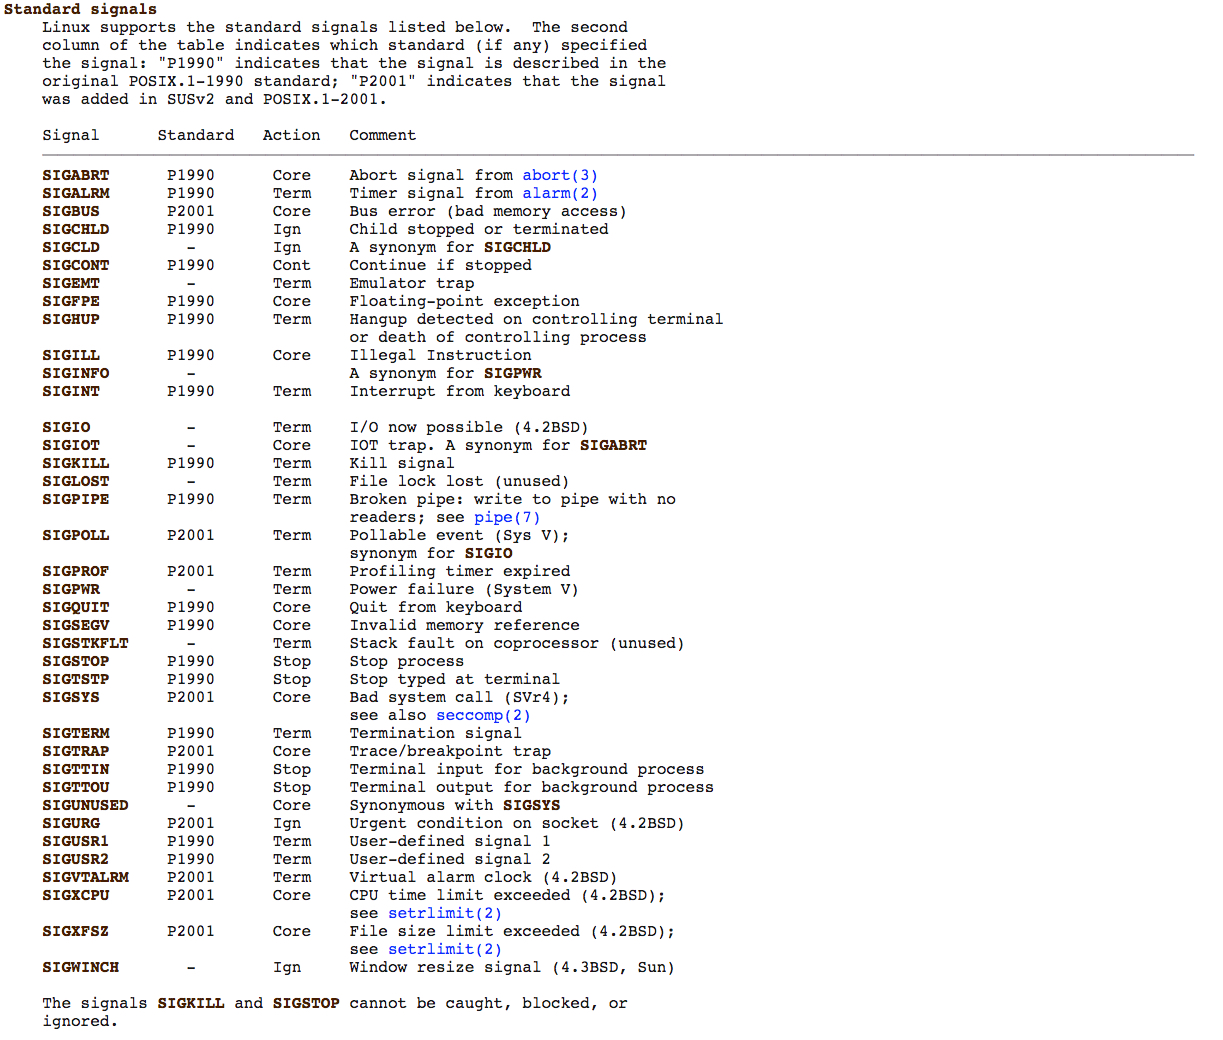Click the bold SIGSEGV signal name

pyautogui.click(x=75, y=625)
